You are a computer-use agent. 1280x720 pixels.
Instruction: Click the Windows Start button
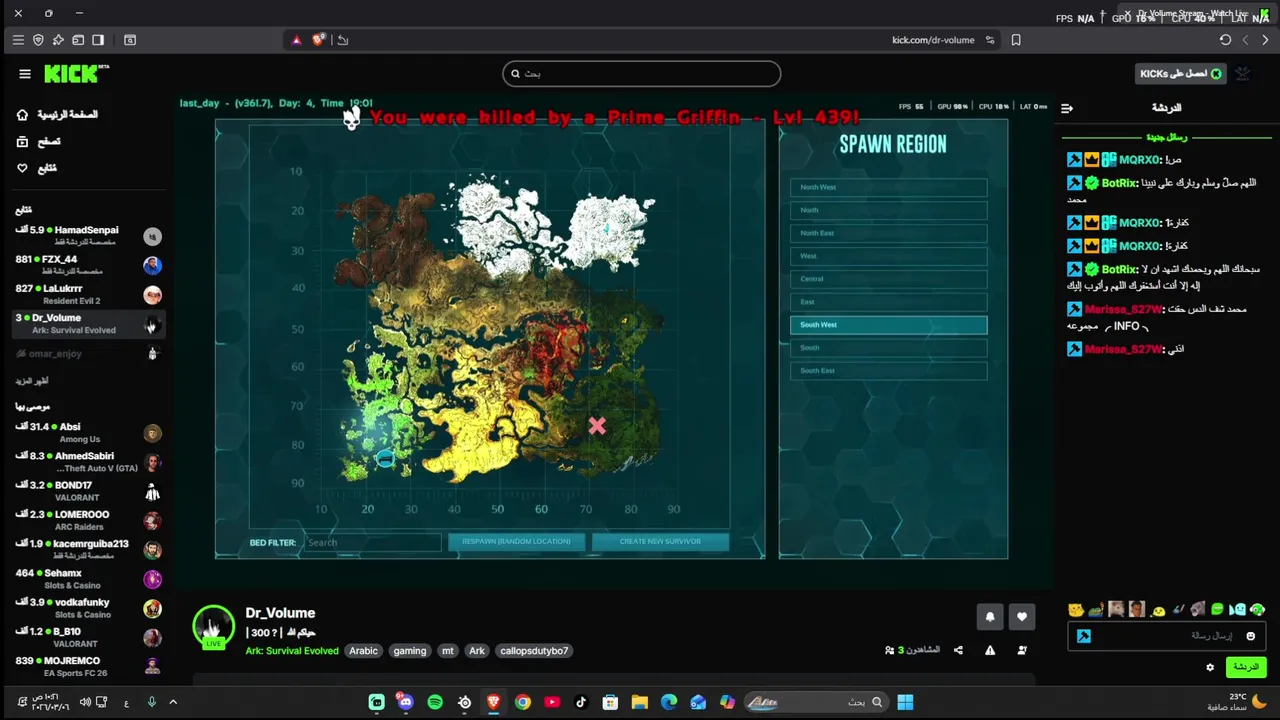click(x=905, y=702)
